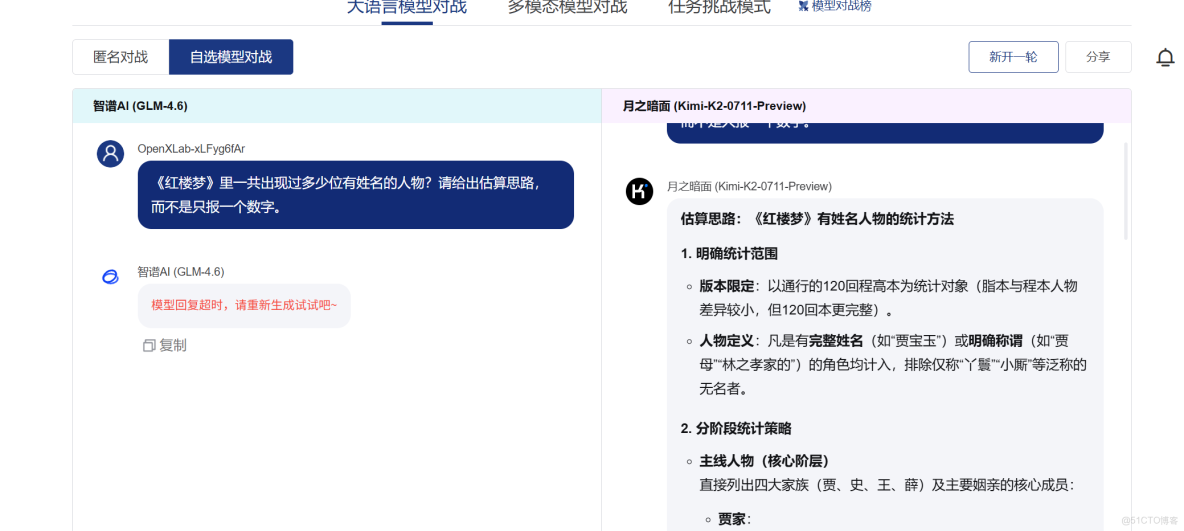
Task: Copy the GLM-4.6 reply with 复制
Action: (x=165, y=345)
